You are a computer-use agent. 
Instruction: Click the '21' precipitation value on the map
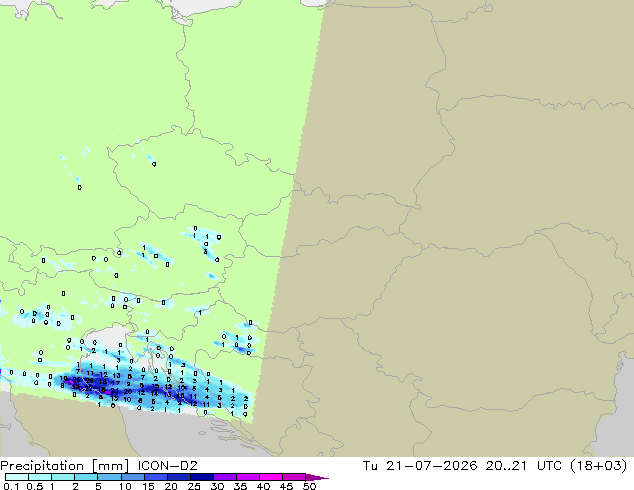[x=115, y=391]
